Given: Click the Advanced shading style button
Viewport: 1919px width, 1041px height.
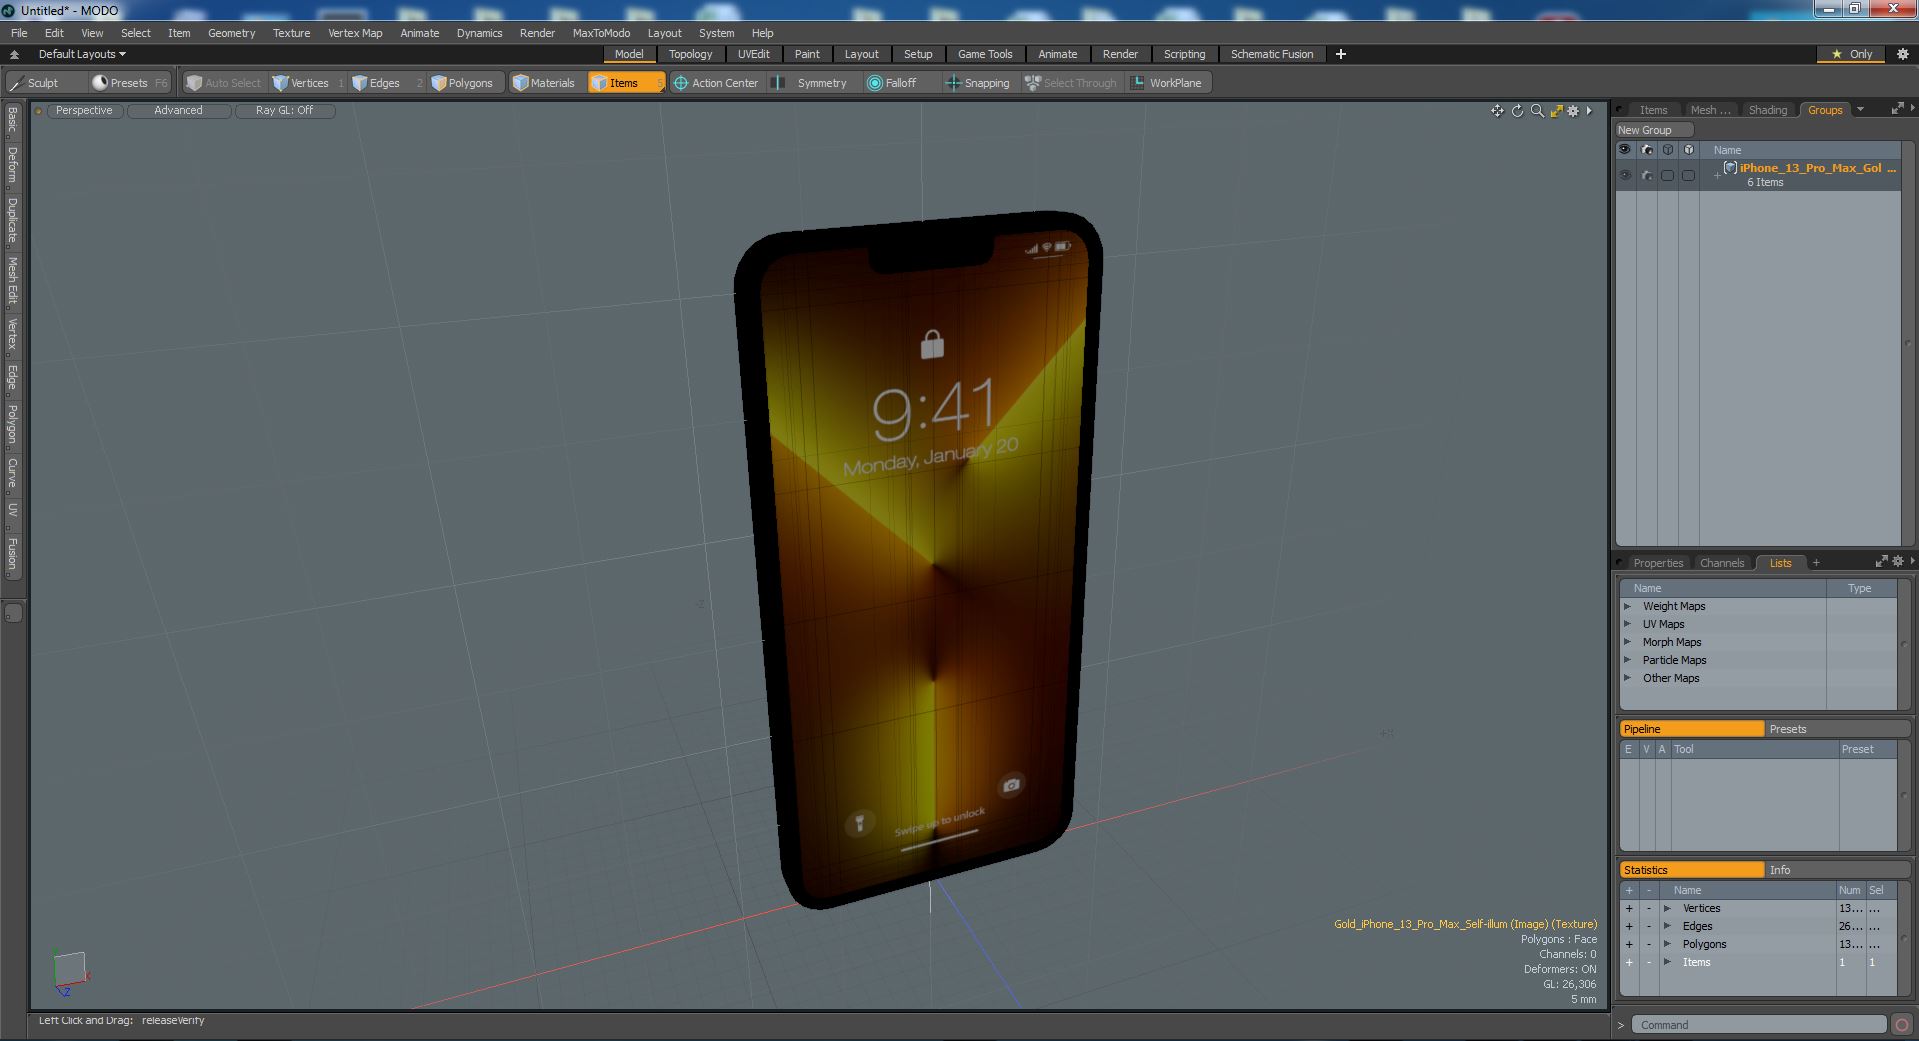Looking at the screenshot, I should click(x=178, y=111).
